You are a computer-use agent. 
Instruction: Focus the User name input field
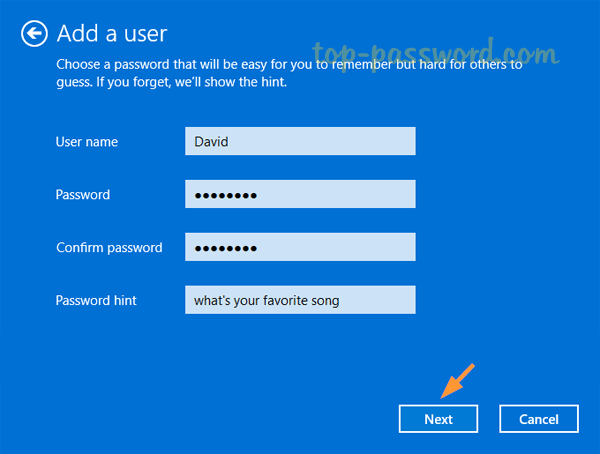(x=300, y=142)
